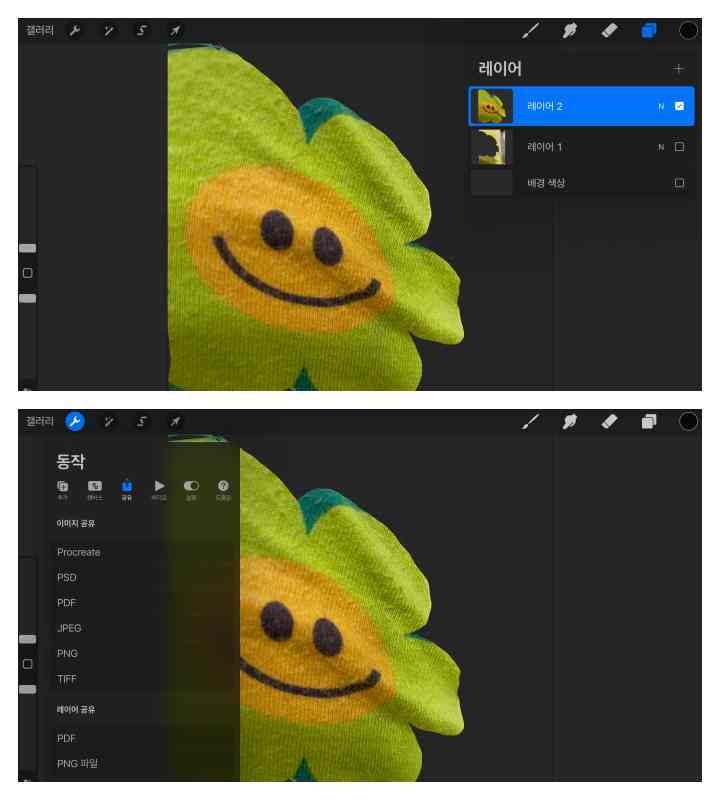720x800 pixels.
Task: Return to 갤러리 in Layers-panel screenshot
Action: [39, 31]
